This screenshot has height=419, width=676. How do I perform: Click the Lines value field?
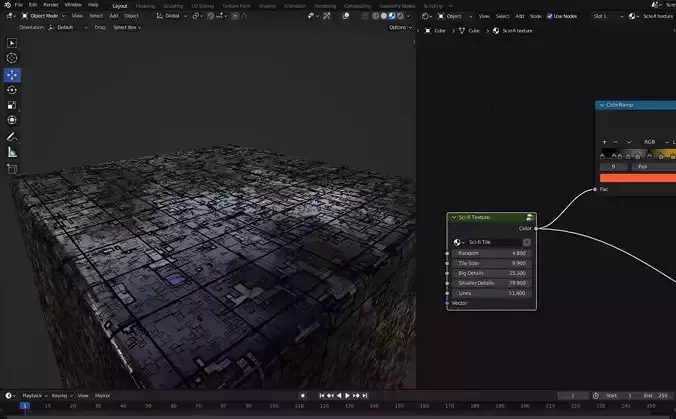491,293
